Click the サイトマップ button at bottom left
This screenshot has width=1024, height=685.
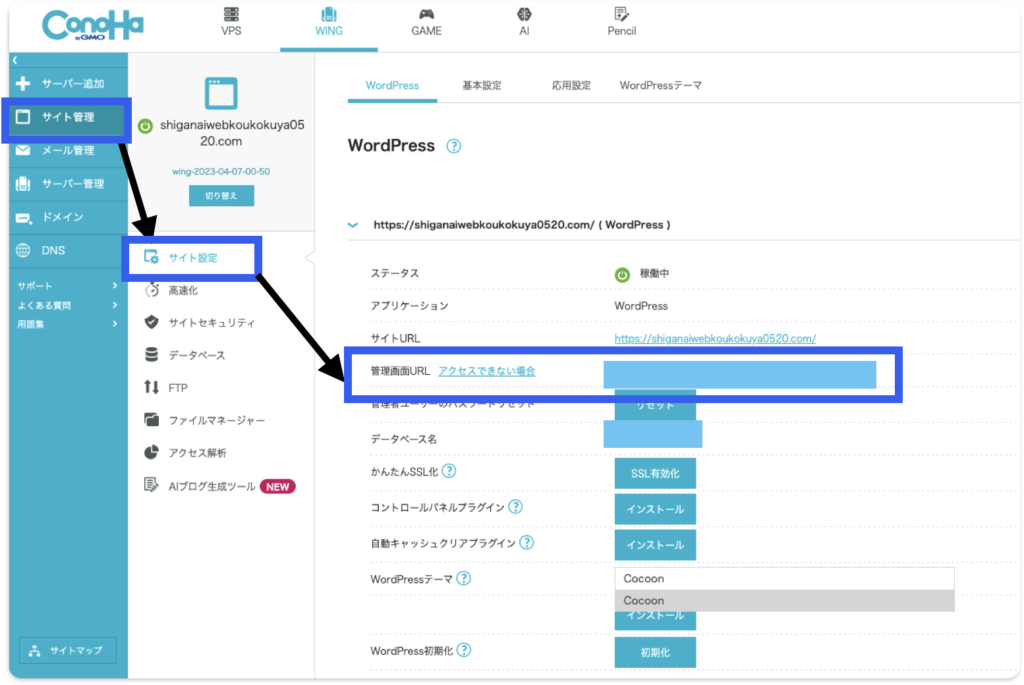click(68, 650)
